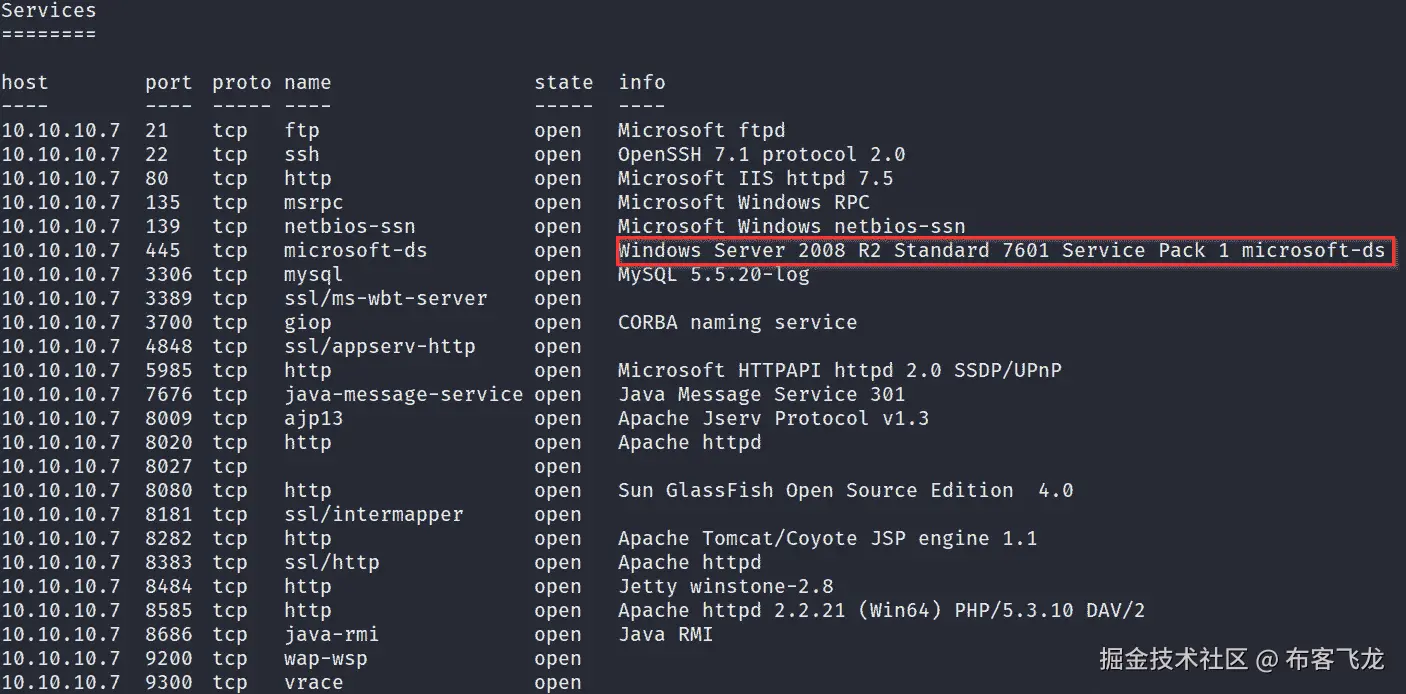The height and width of the screenshot is (694, 1406).
Task: Click the "掘金技术社区 @ 布客飞龙" watermark
Action: [x=1241, y=659]
